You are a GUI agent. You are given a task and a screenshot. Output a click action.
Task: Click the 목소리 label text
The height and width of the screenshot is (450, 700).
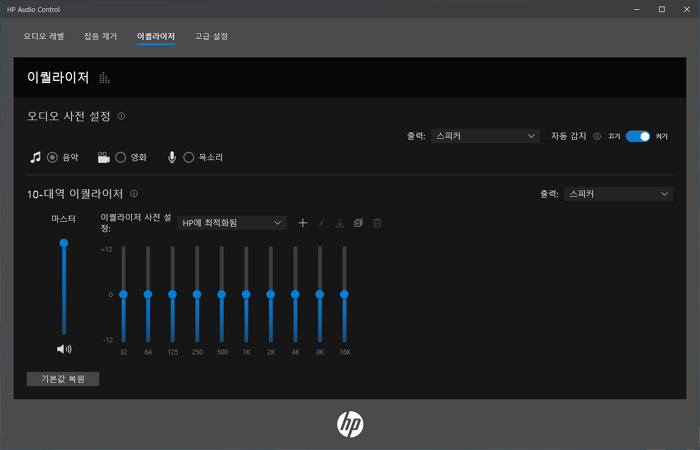(x=211, y=157)
